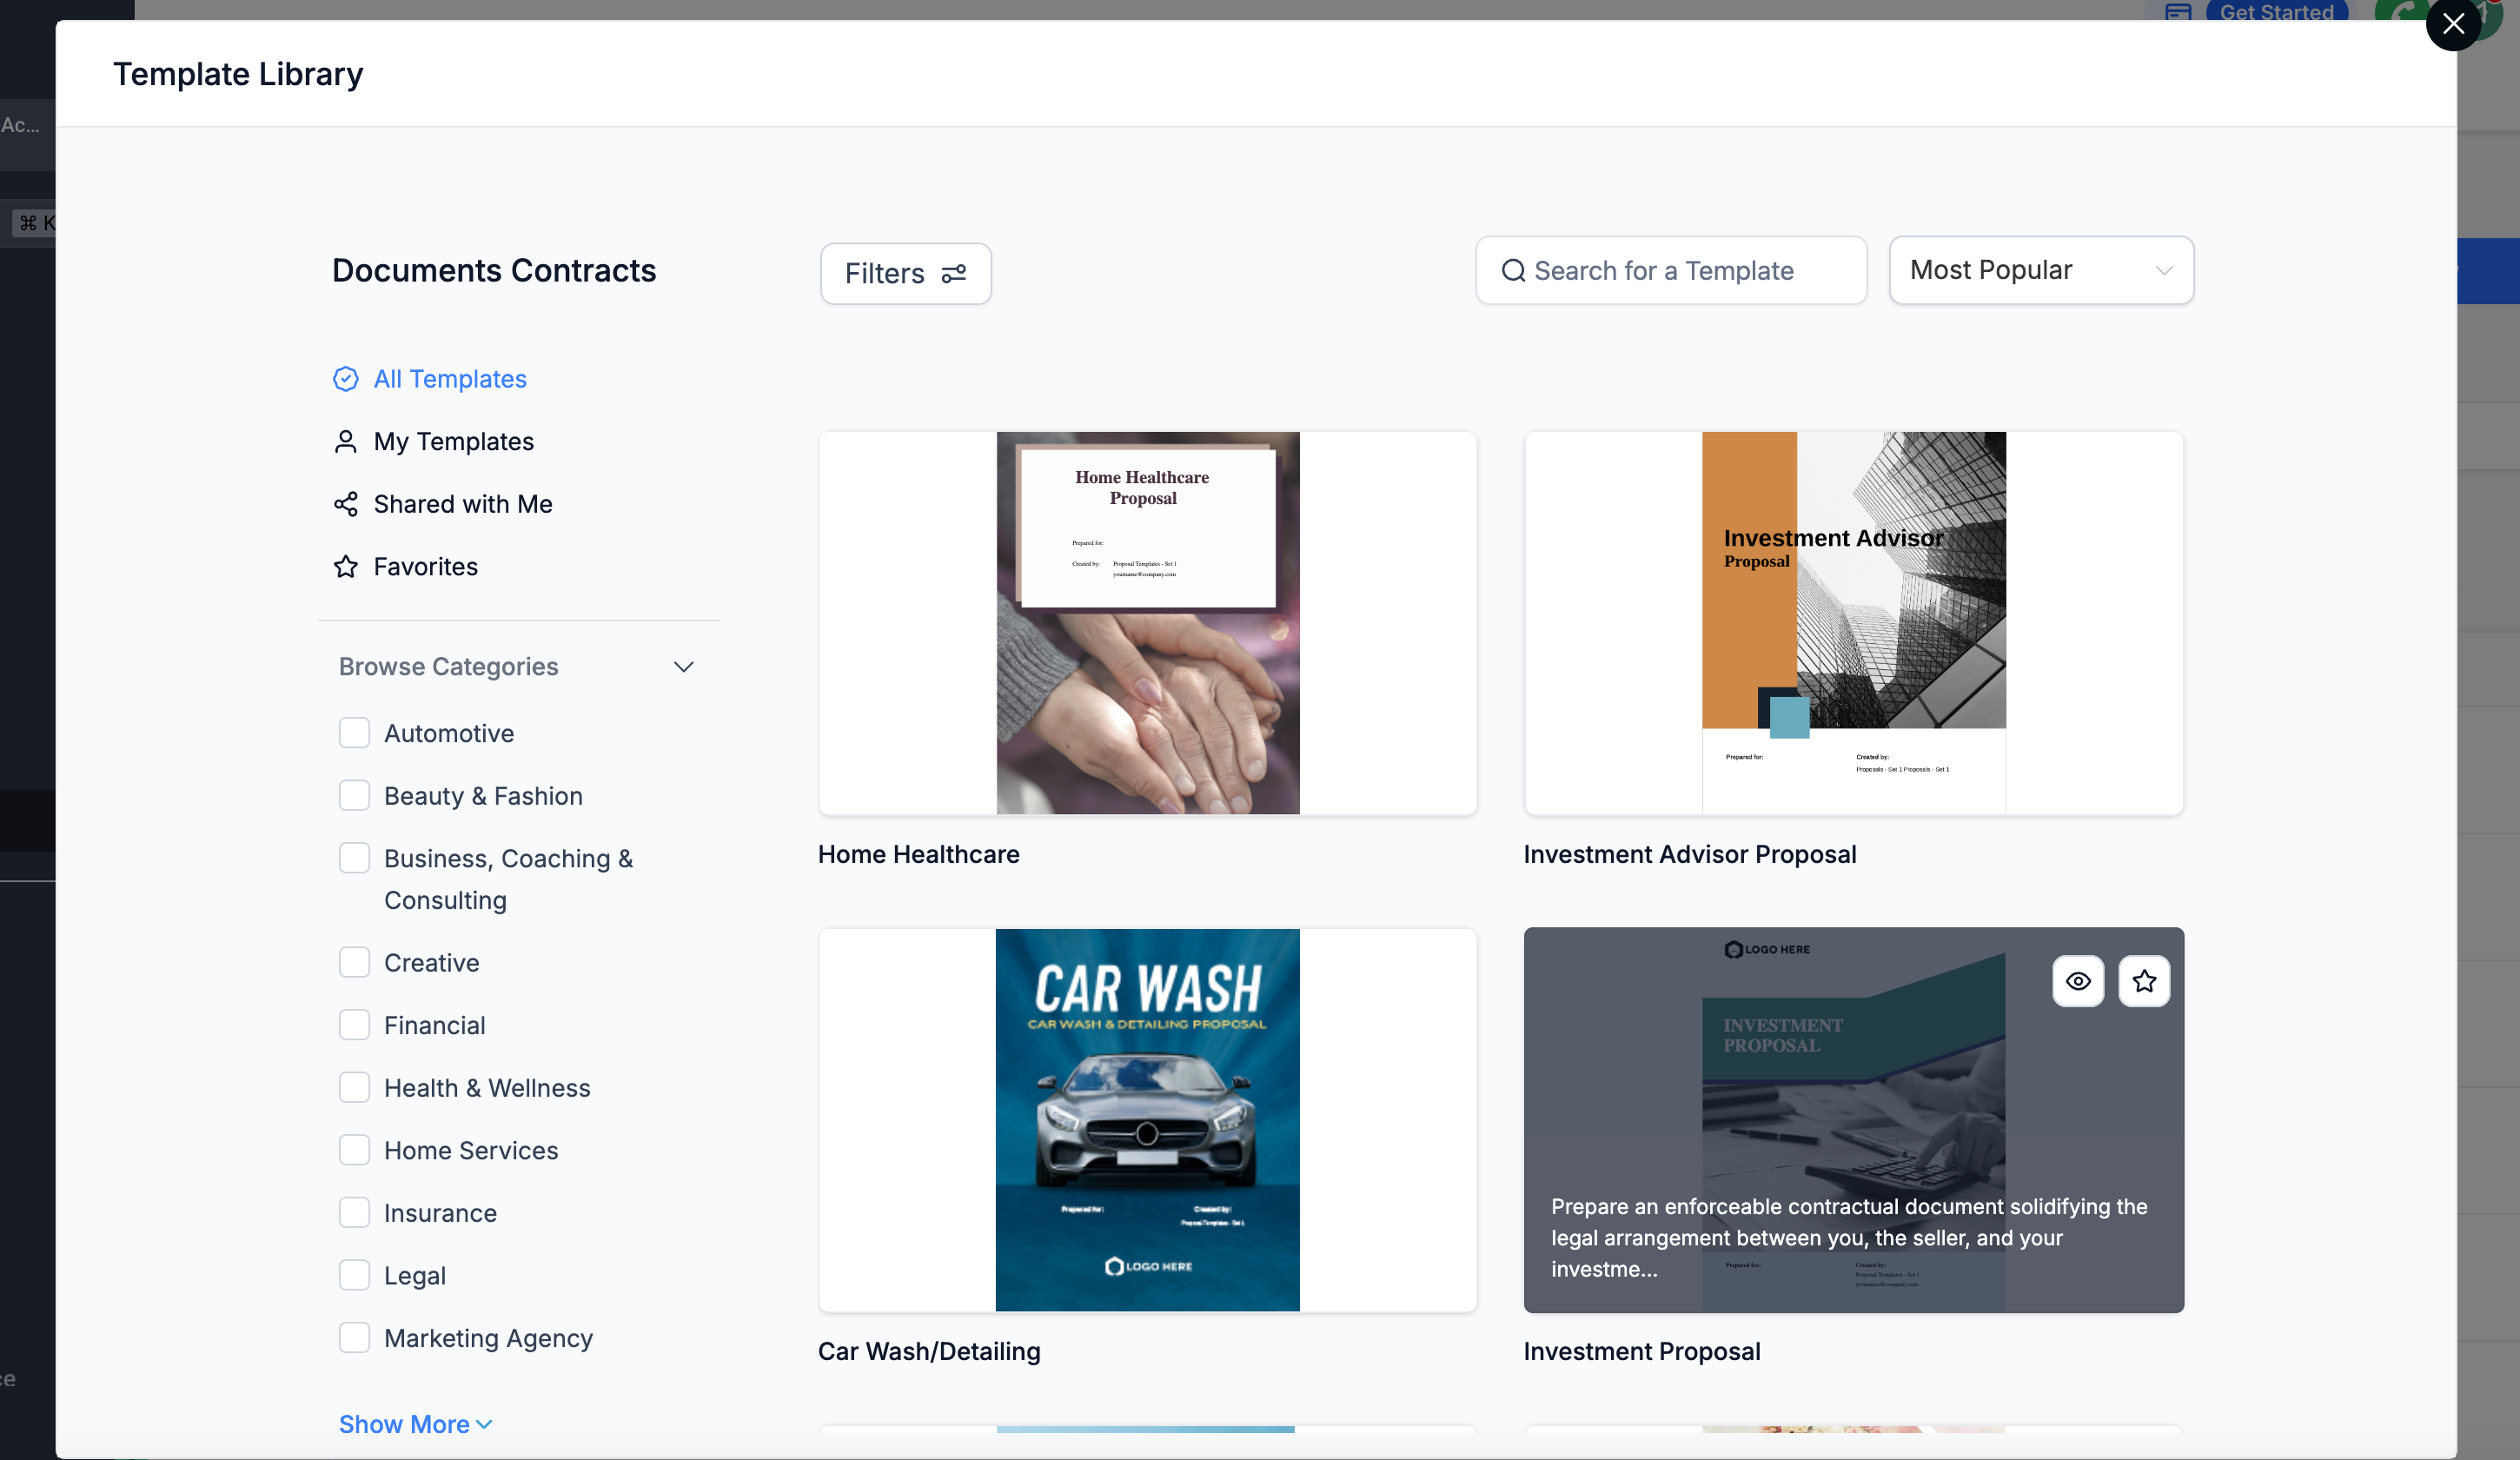This screenshot has height=1460, width=2520.
Task: Collapse the Browse Categories section
Action: (x=683, y=667)
